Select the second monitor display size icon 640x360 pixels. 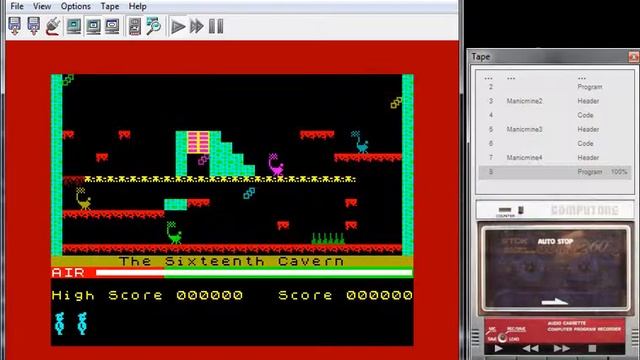[x=93, y=26]
